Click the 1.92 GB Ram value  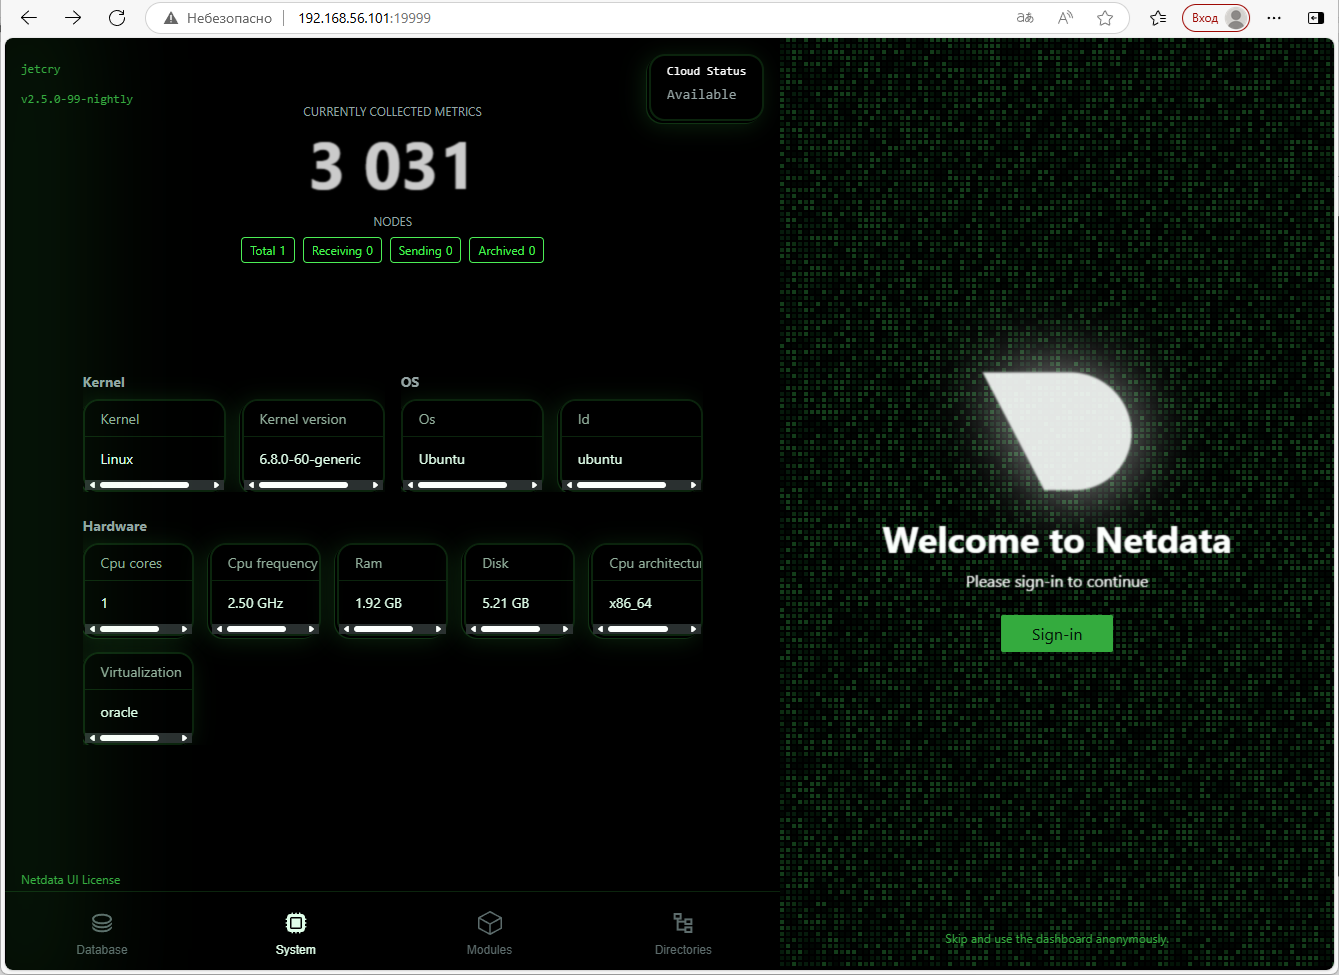[378, 603]
